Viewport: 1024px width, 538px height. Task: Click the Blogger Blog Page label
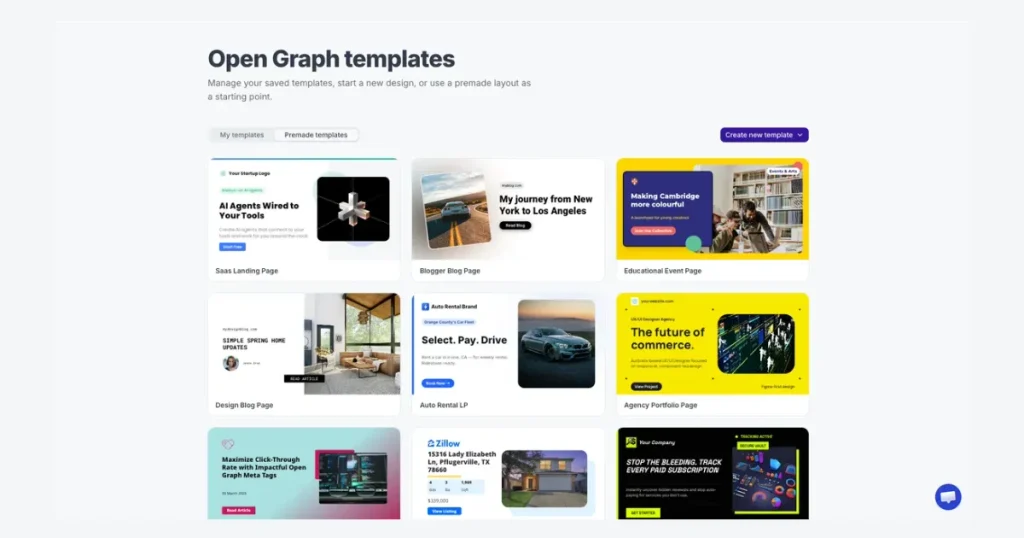[x=450, y=271]
